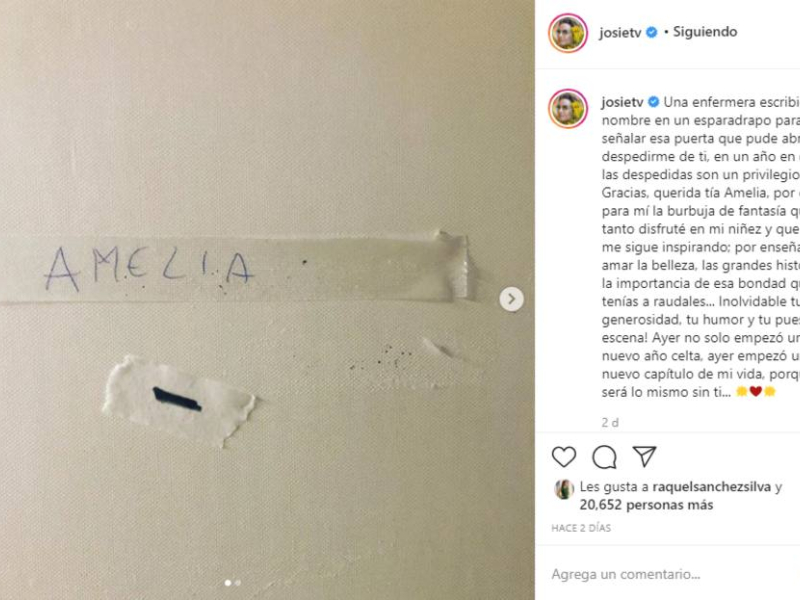Open josietv avatar beside caption

[568, 109]
